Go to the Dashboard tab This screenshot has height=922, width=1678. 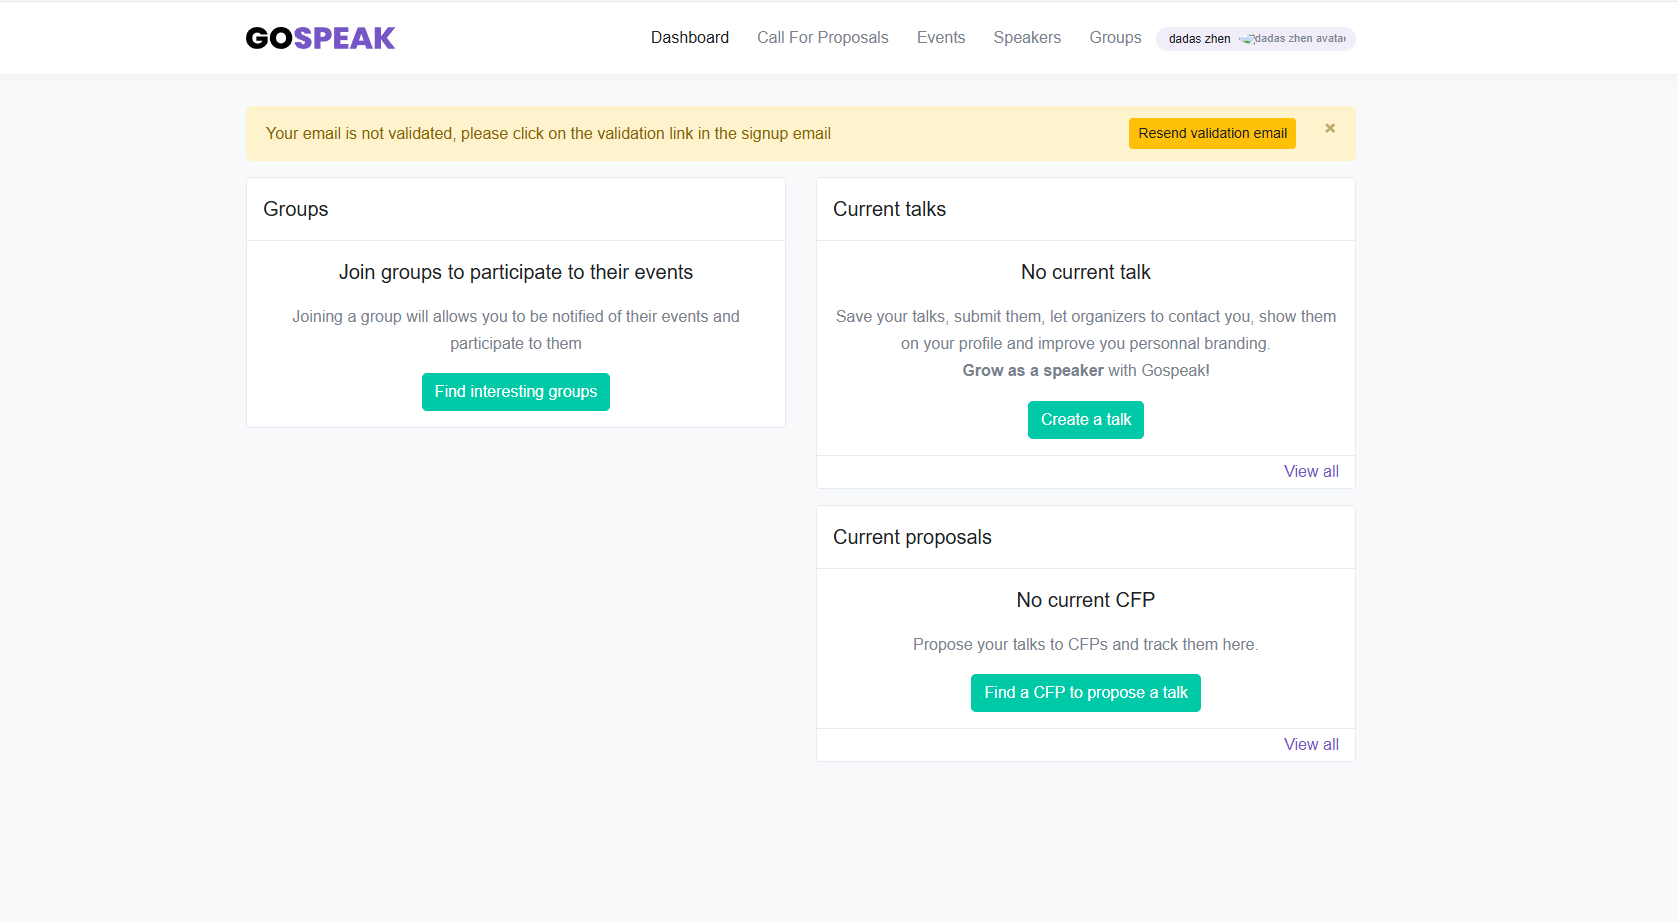(690, 37)
